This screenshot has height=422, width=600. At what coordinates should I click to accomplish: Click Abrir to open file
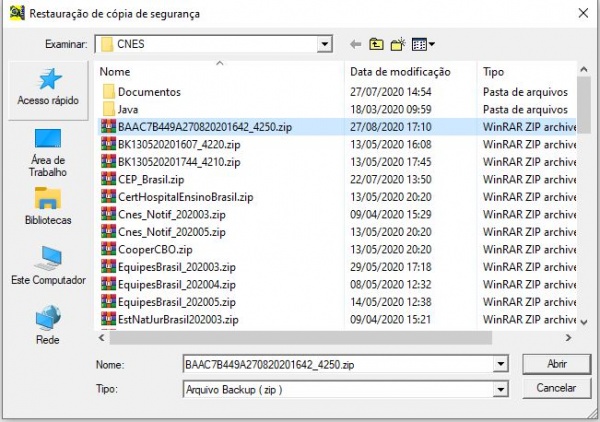point(557,364)
